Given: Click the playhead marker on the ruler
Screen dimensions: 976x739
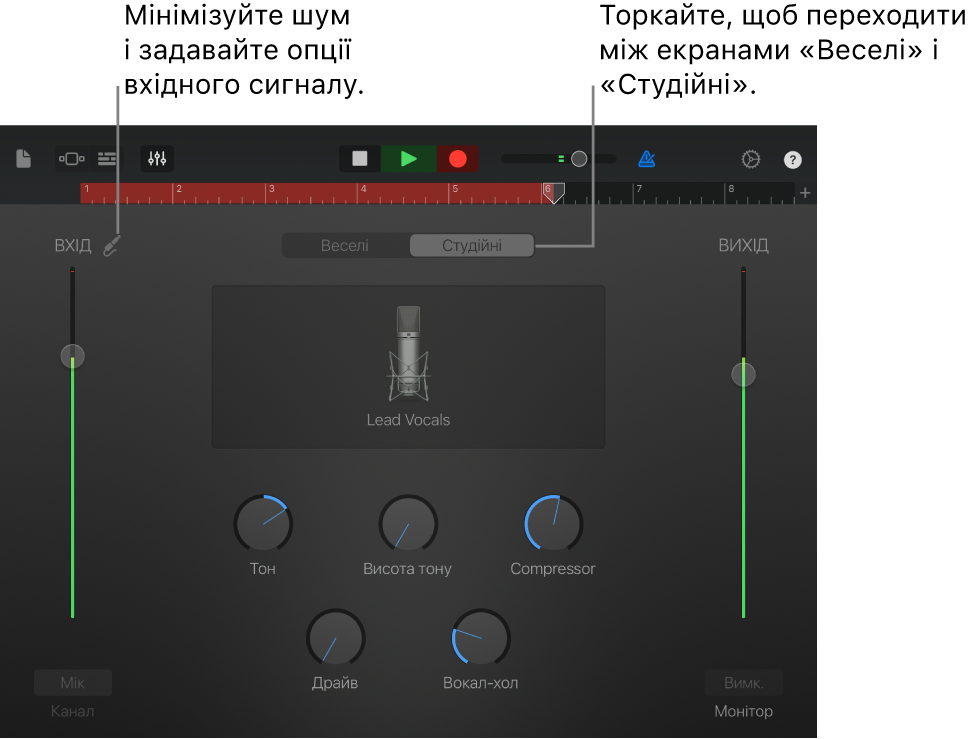Looking at the screenshot, I should pyautogui.click(x=553, y=193).
